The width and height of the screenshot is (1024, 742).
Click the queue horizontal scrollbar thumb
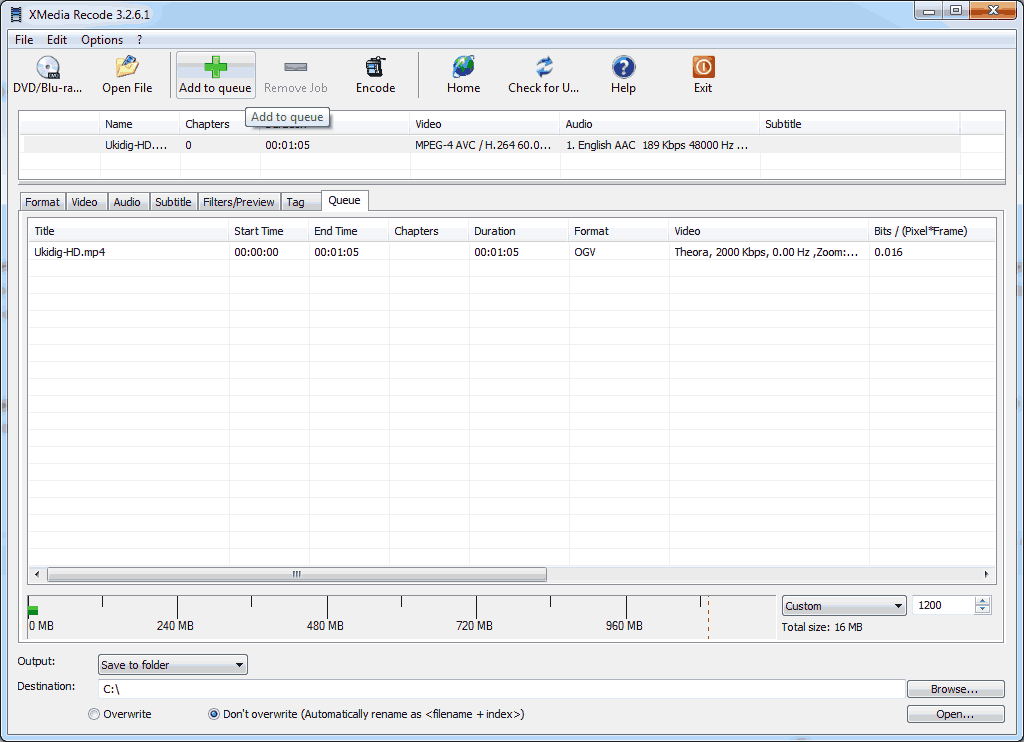coord(297,574)
